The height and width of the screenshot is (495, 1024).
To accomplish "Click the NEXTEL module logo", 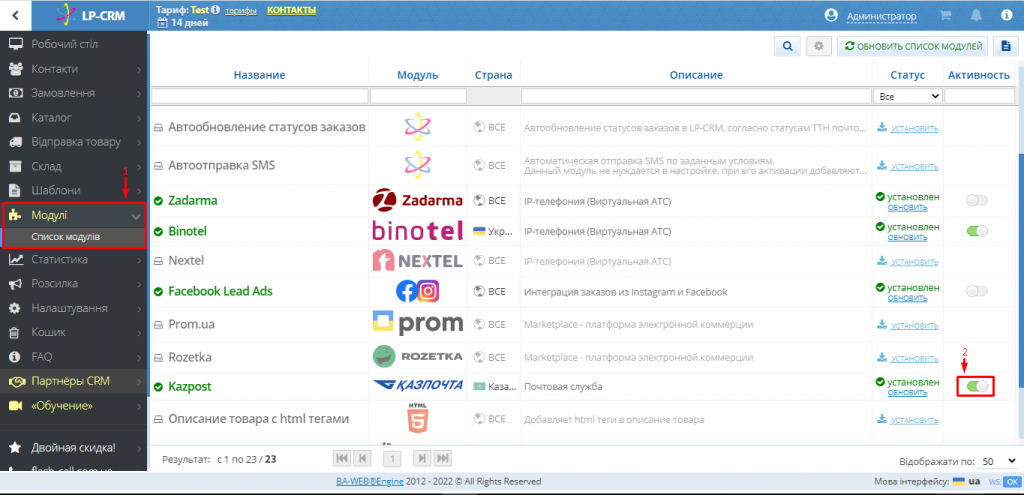I will (x=418, y=261).
